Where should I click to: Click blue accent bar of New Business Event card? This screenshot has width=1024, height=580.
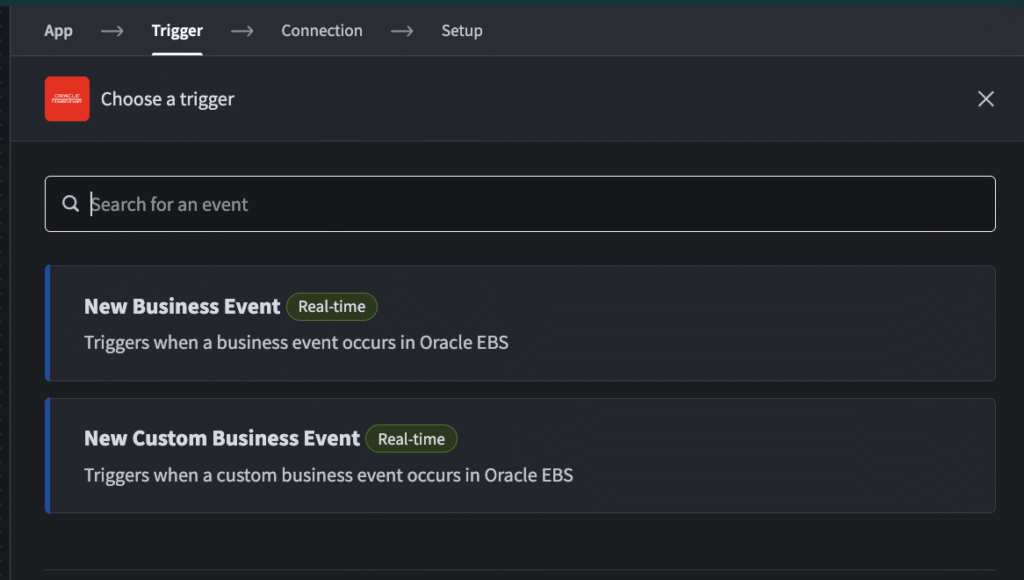(47, 323)
